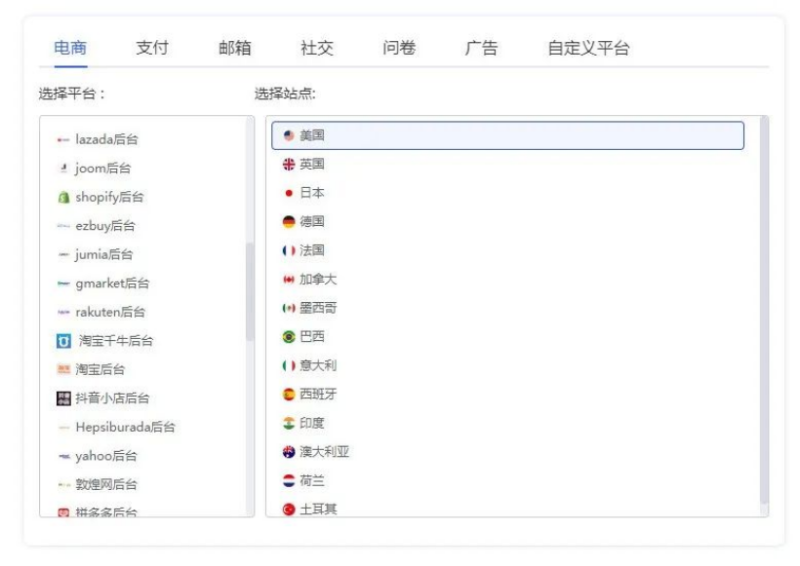Select 法国 site text
This screenshot has height=566, width=800.
pyautogui.click(x=312, y=250)
